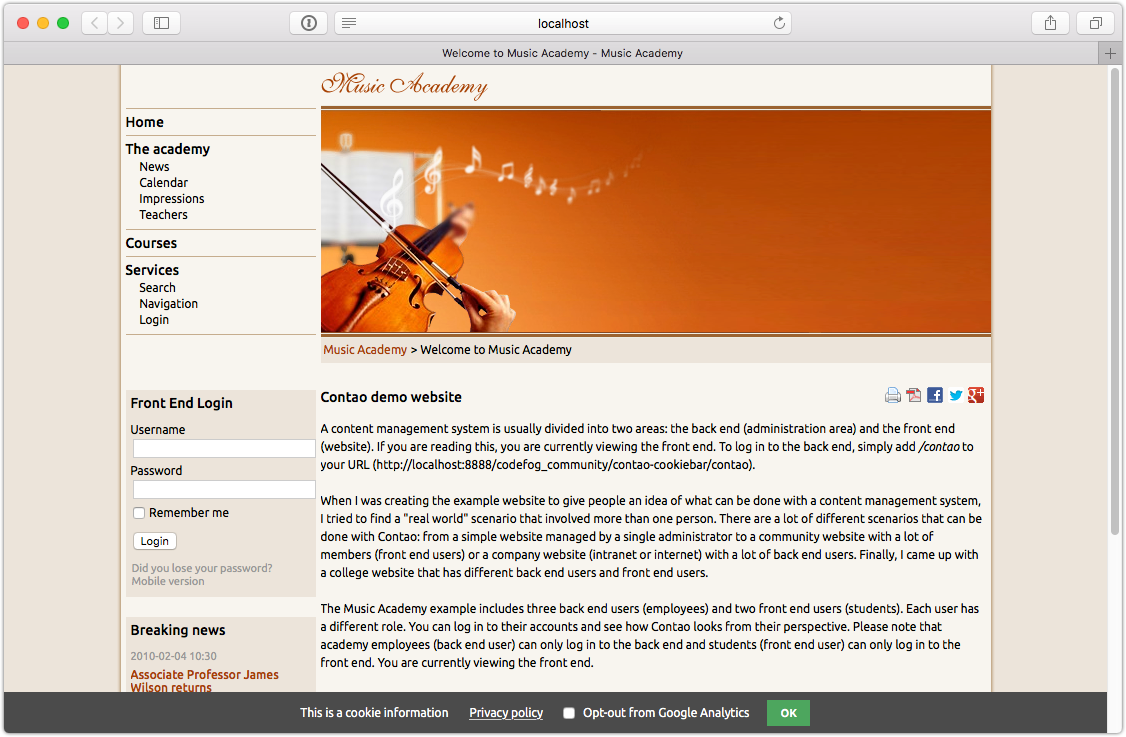Click the Login submit button
1126x737 pixels.
pos(155,541)
